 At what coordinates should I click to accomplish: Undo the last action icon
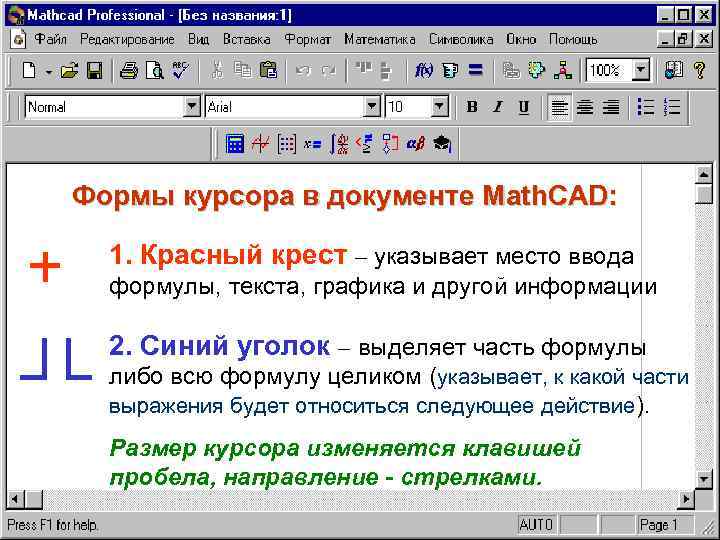tap(304, 71)
